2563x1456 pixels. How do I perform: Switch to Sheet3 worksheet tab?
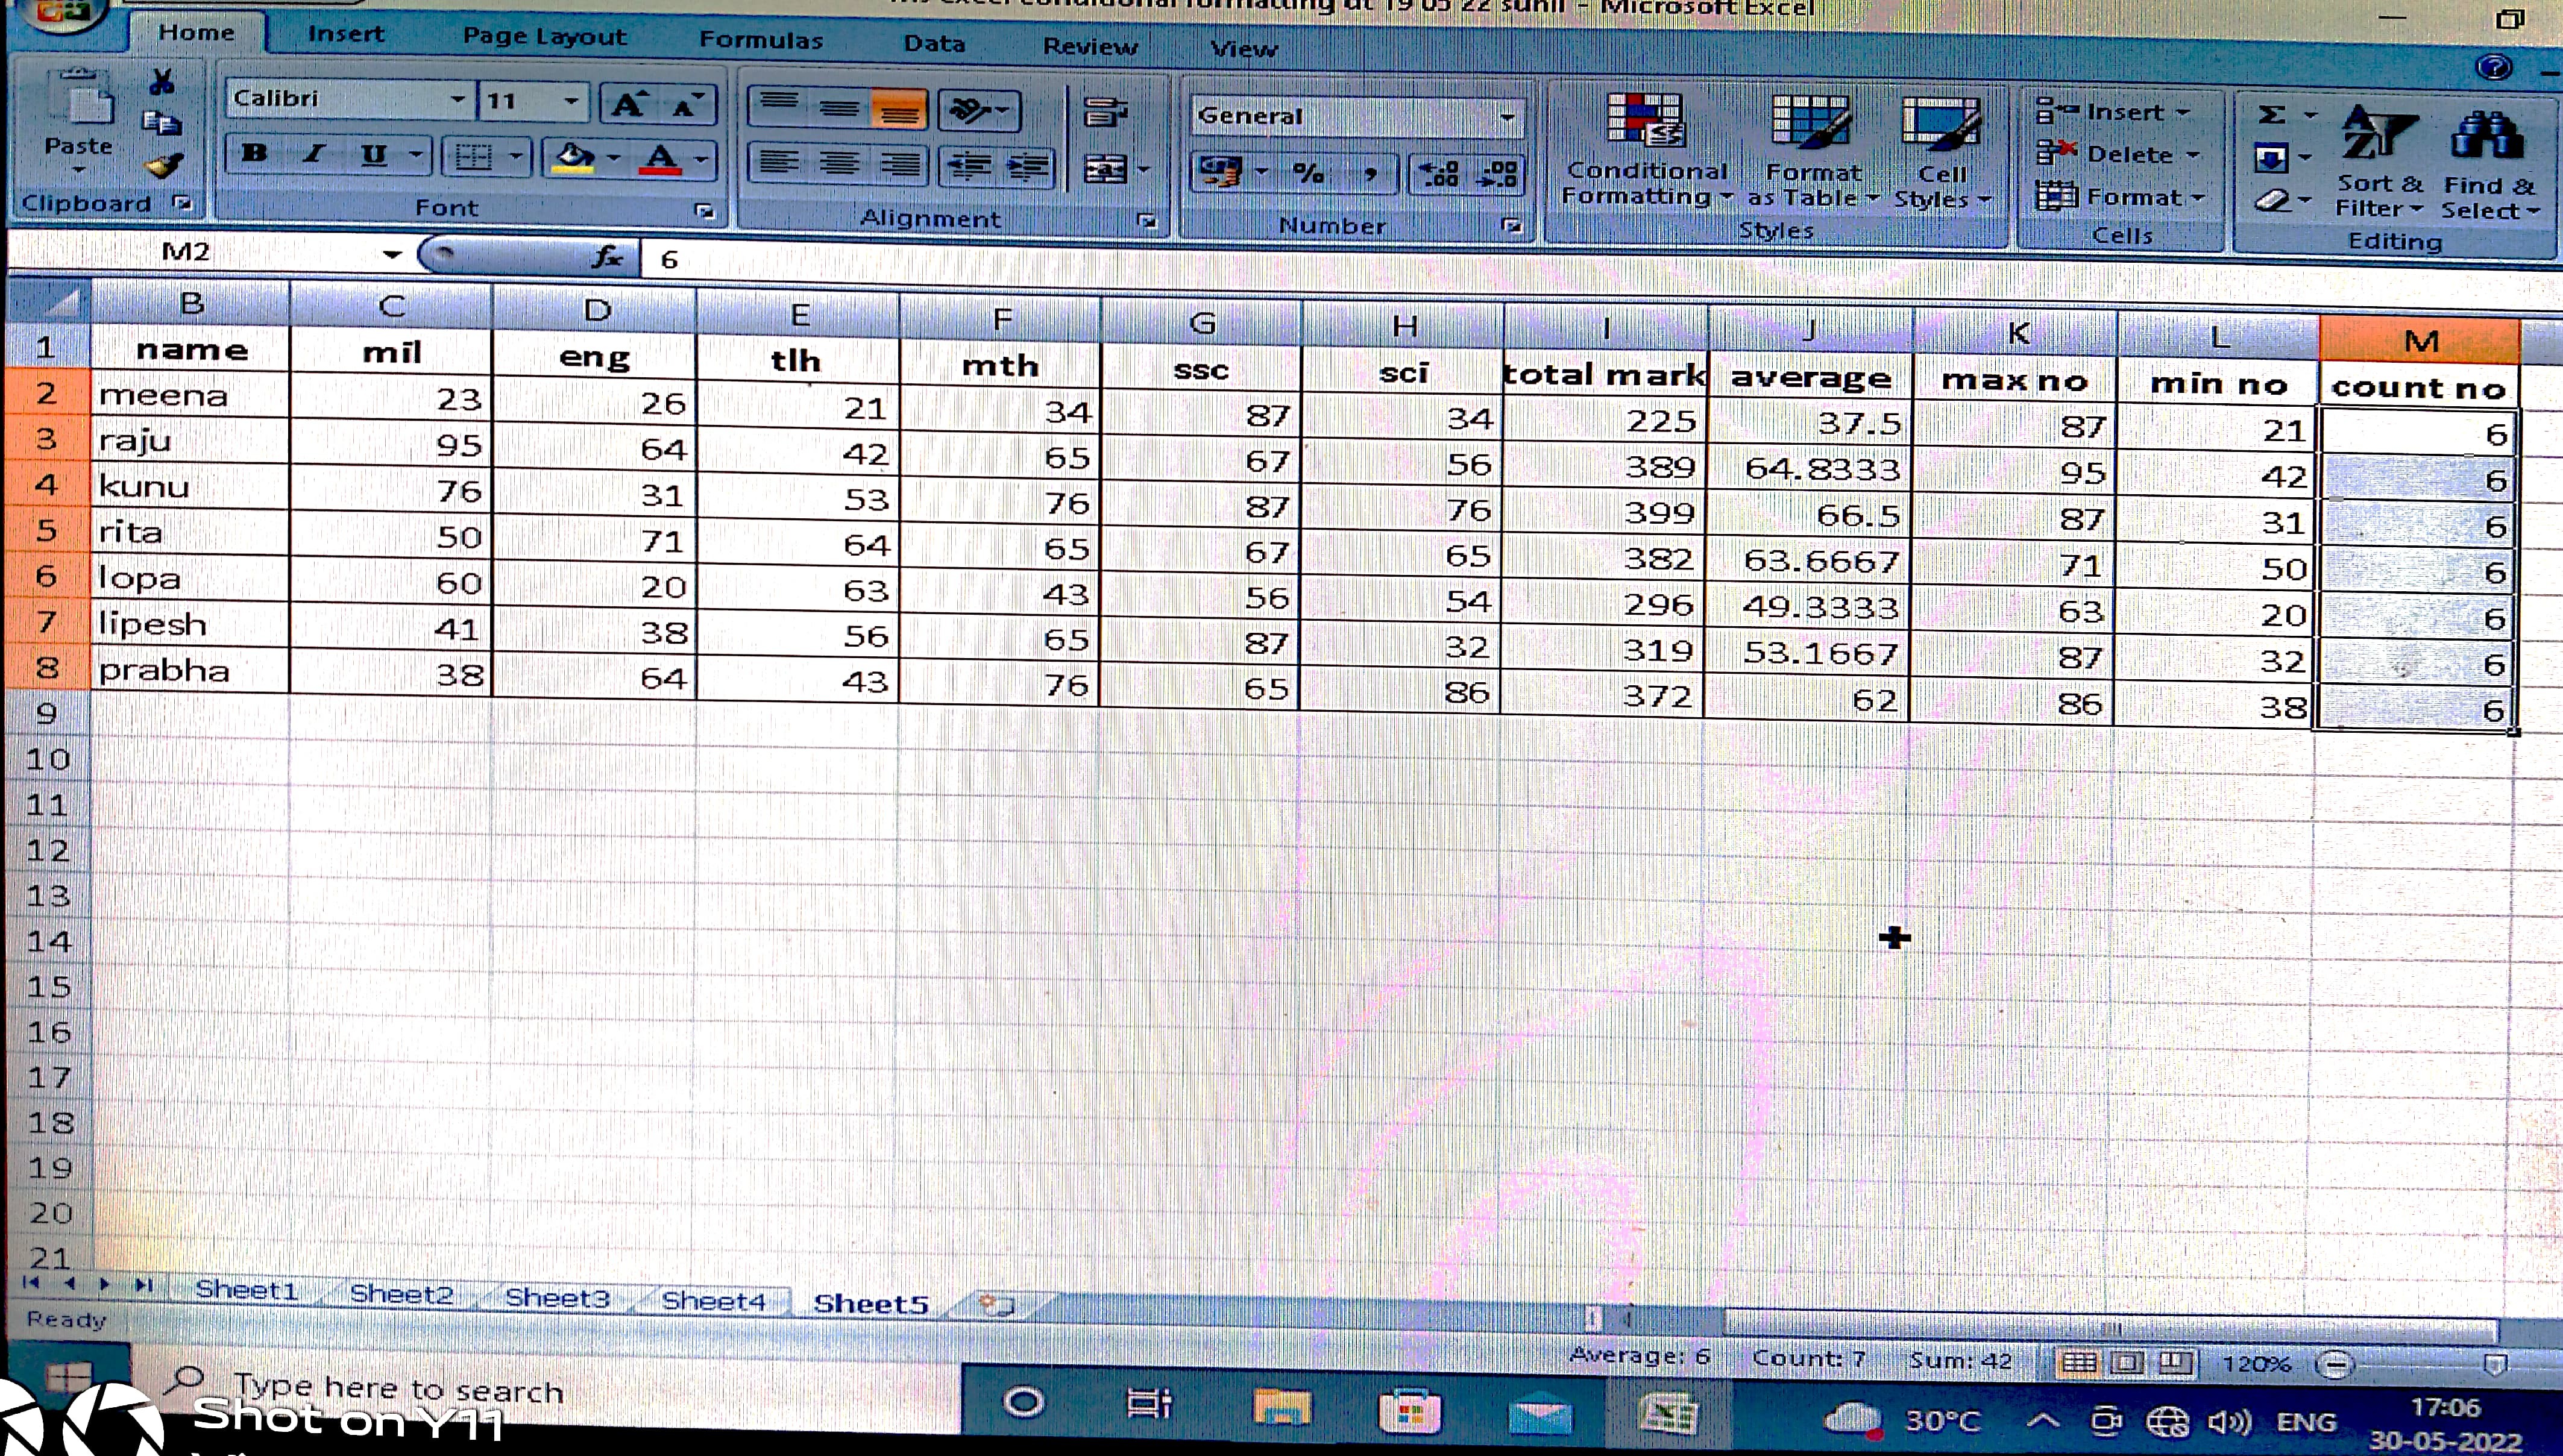click(x=557, y=1297)
